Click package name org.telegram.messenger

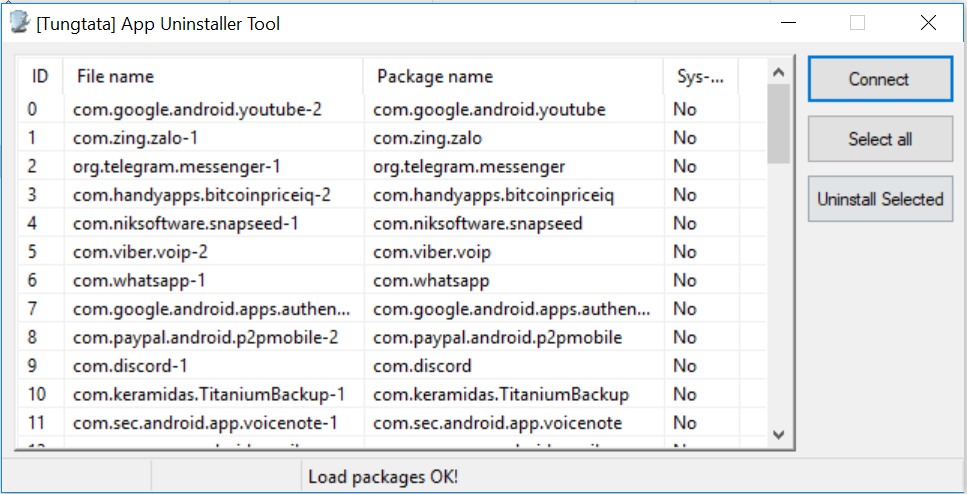pos(469,167)
